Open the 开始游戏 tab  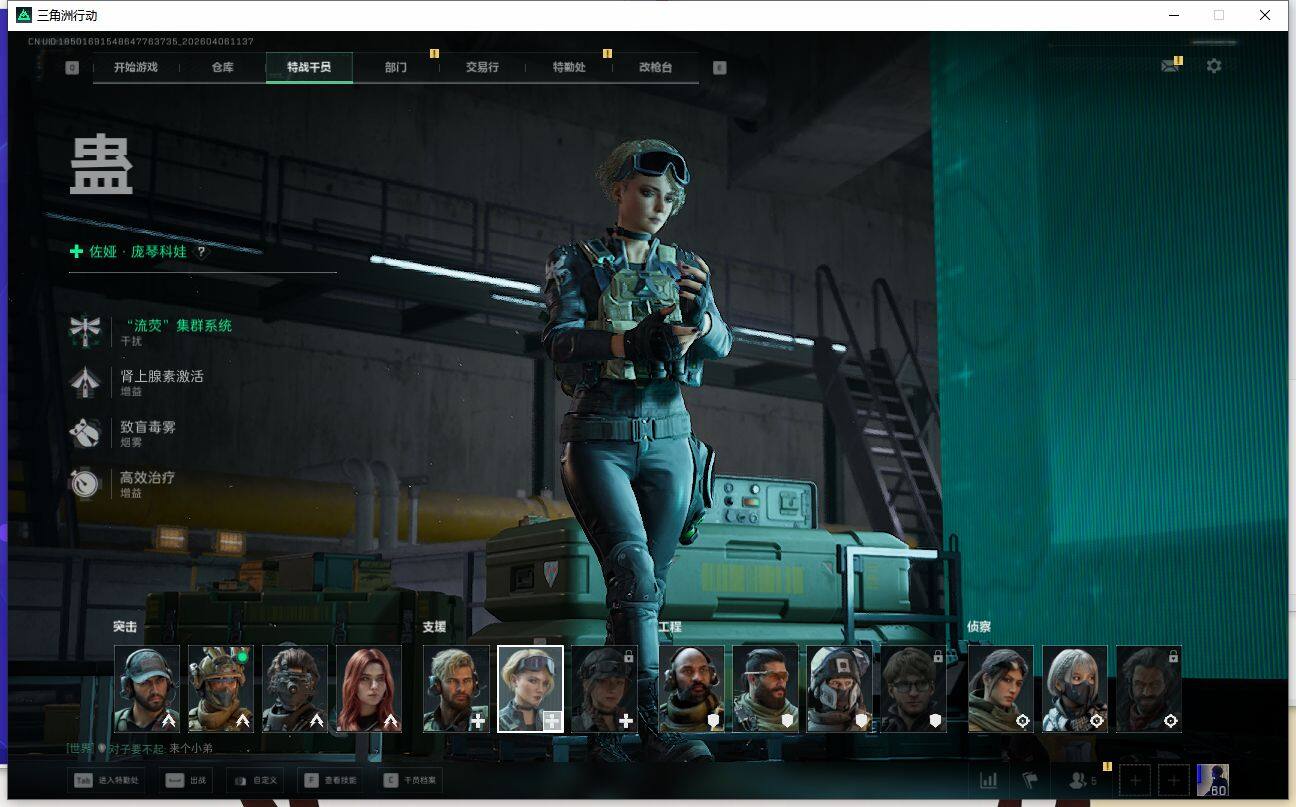[136, 67]
